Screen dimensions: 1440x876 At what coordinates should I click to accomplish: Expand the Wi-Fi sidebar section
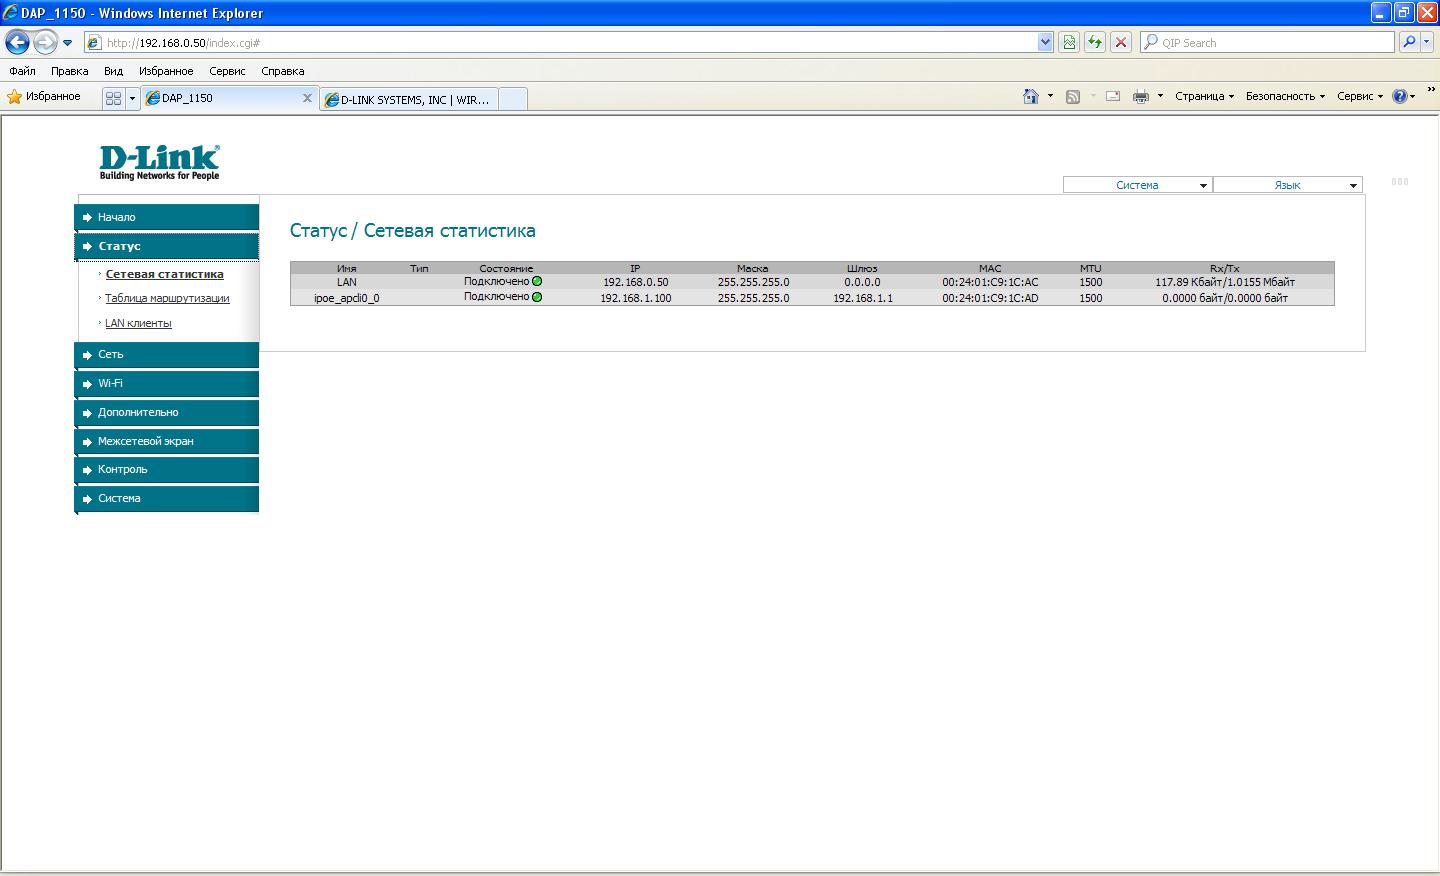click(x=167, y=383)
